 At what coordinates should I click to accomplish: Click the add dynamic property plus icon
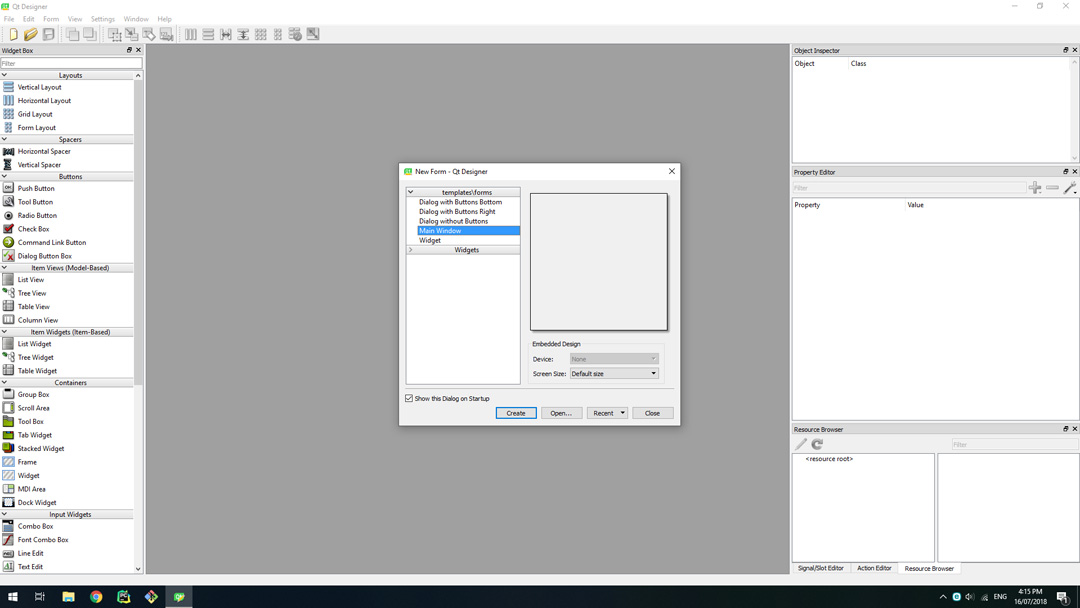(x=1035, y=187)
